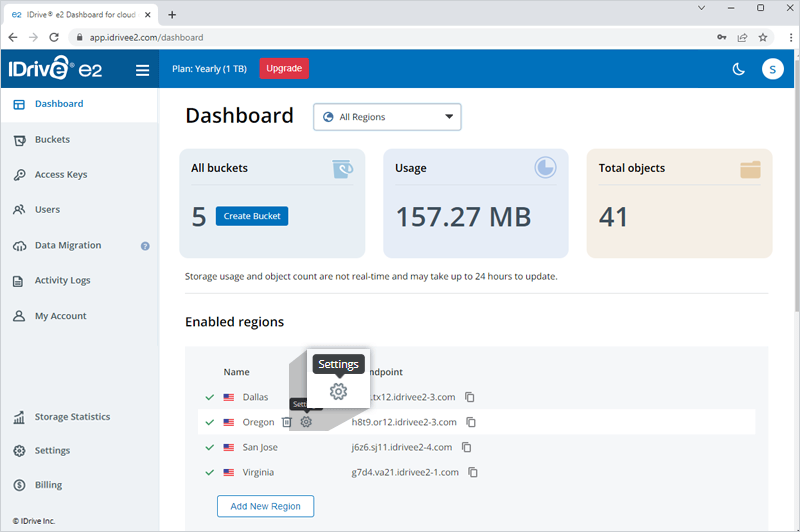Click the Create Bucket button
The height and width of the screenshot is (532, 800).
[252, 216]
